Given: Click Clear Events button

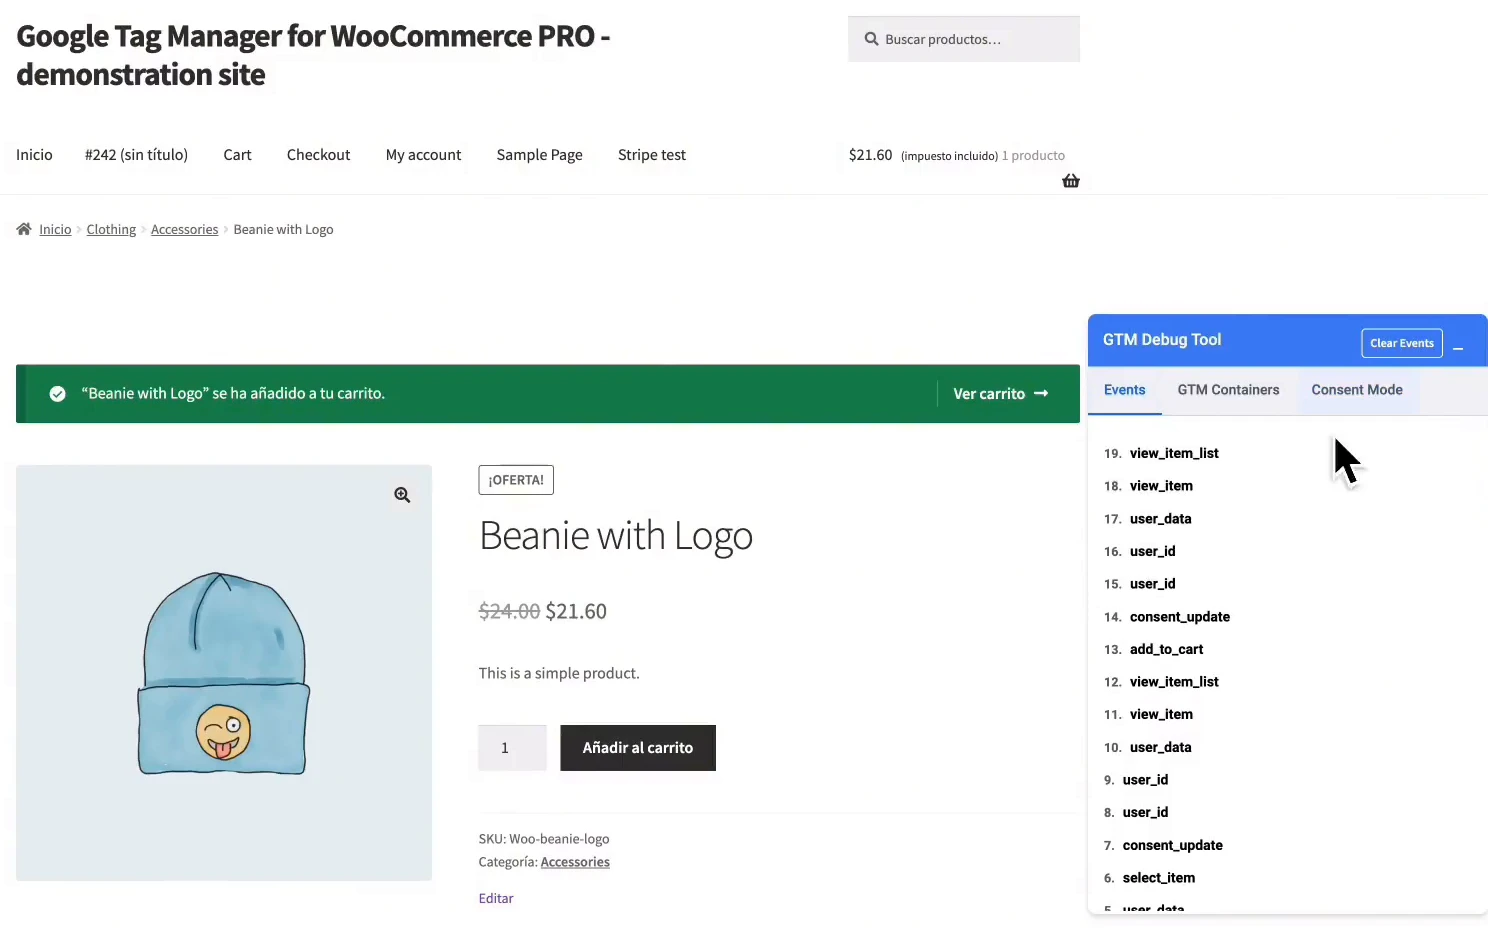Looking at the screenshot, I should (x=1401, y=343).
